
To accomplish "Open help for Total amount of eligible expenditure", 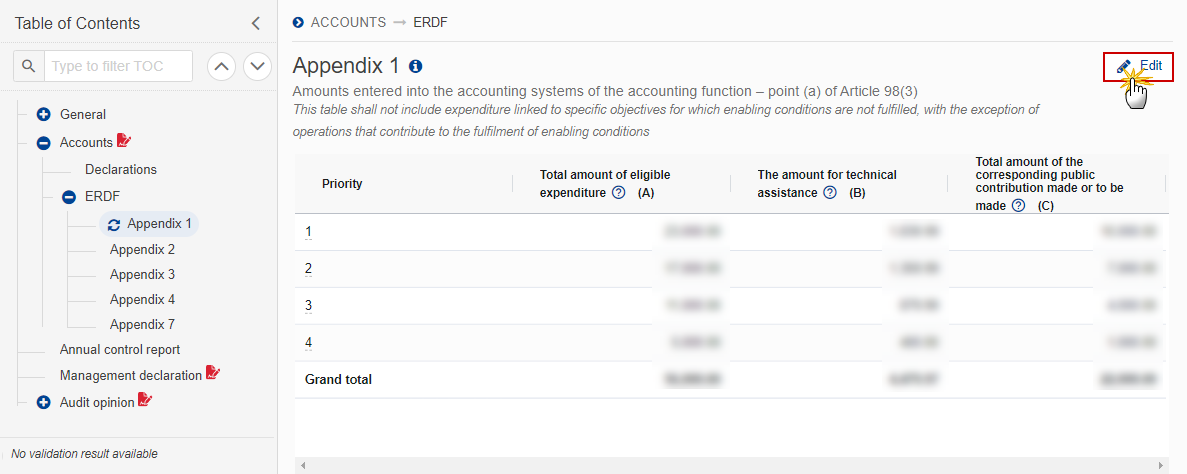I will click(x=618, y=192).
